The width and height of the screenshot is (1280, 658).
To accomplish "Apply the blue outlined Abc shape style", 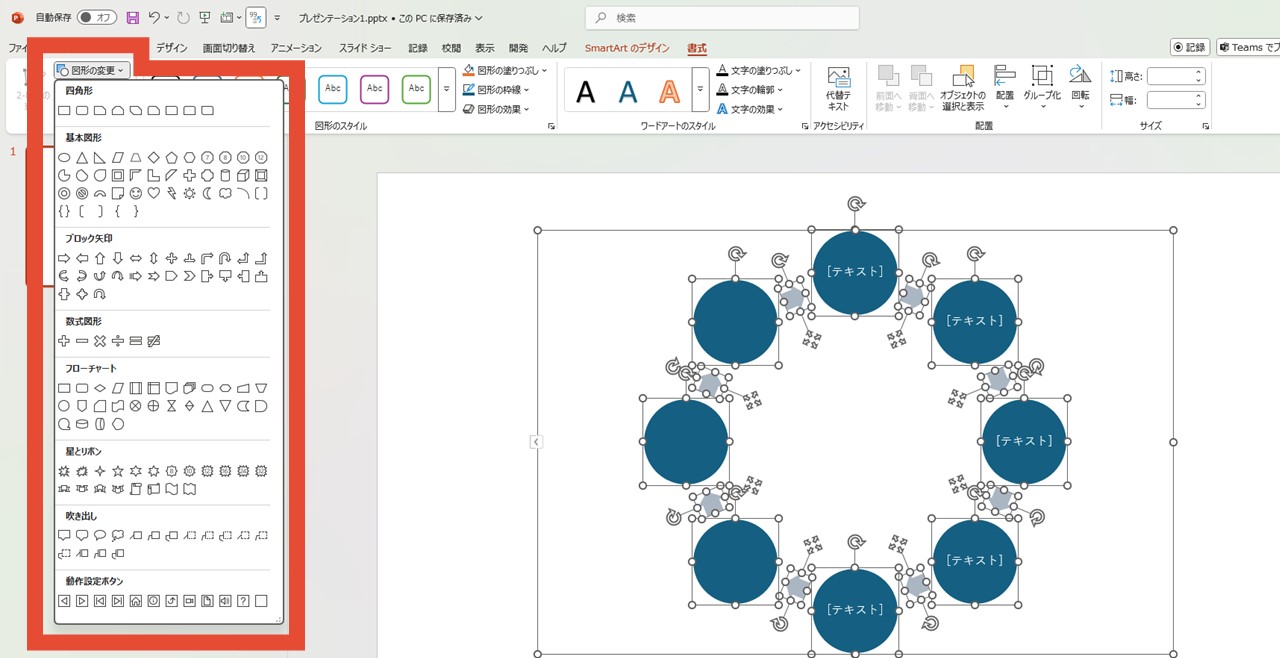I will coord(333,90).
